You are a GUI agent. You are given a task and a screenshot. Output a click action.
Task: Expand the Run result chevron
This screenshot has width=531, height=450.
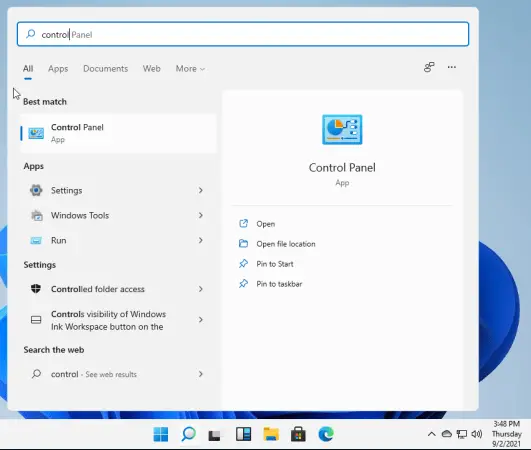[x=200, y=240]
